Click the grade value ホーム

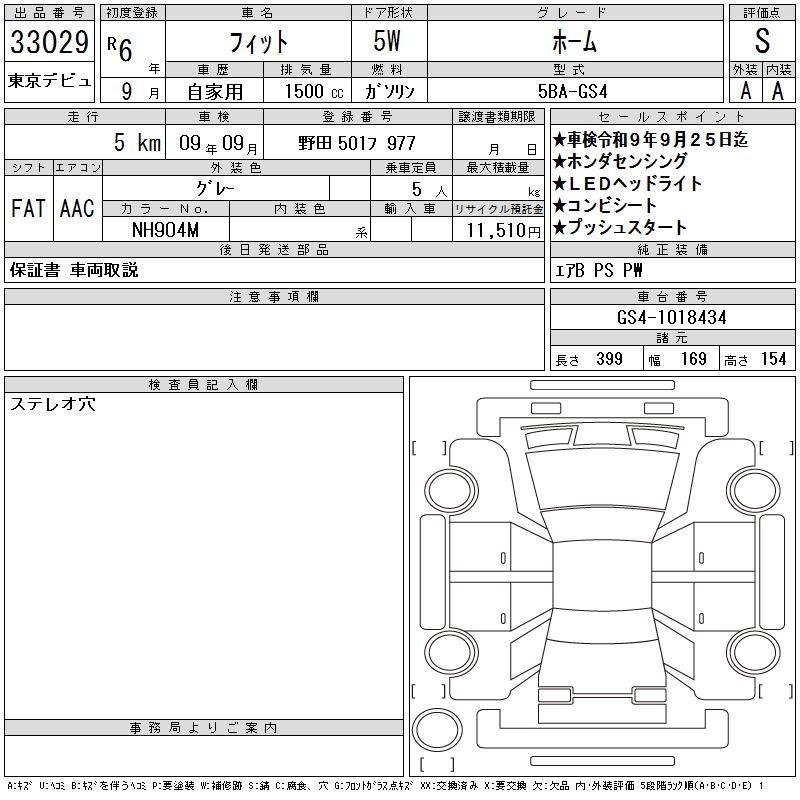pyautogui.click(x=574, y=42)
